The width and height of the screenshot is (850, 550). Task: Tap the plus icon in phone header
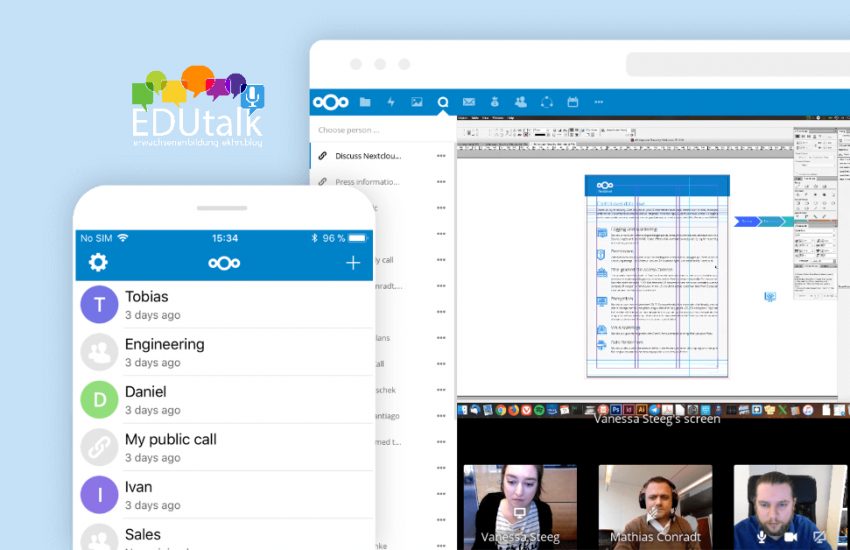click(353, 263)
